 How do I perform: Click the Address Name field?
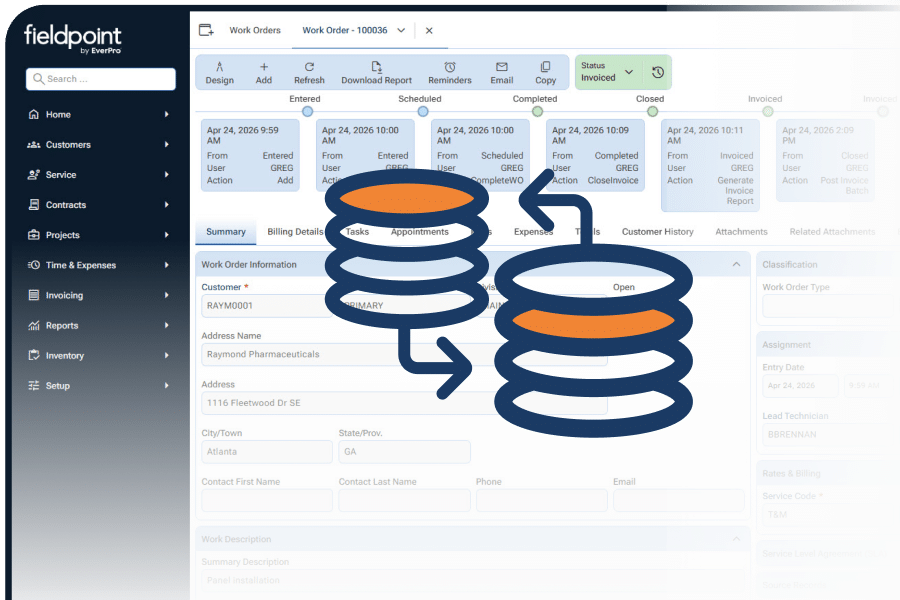[x=404, y=354]
